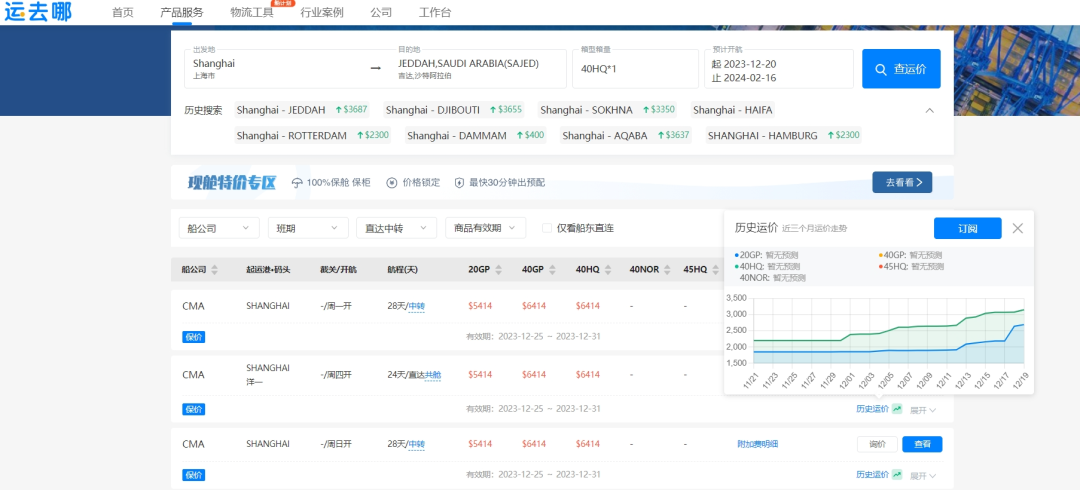Click 历史运价 link in 周日开 row

[873, 475]
